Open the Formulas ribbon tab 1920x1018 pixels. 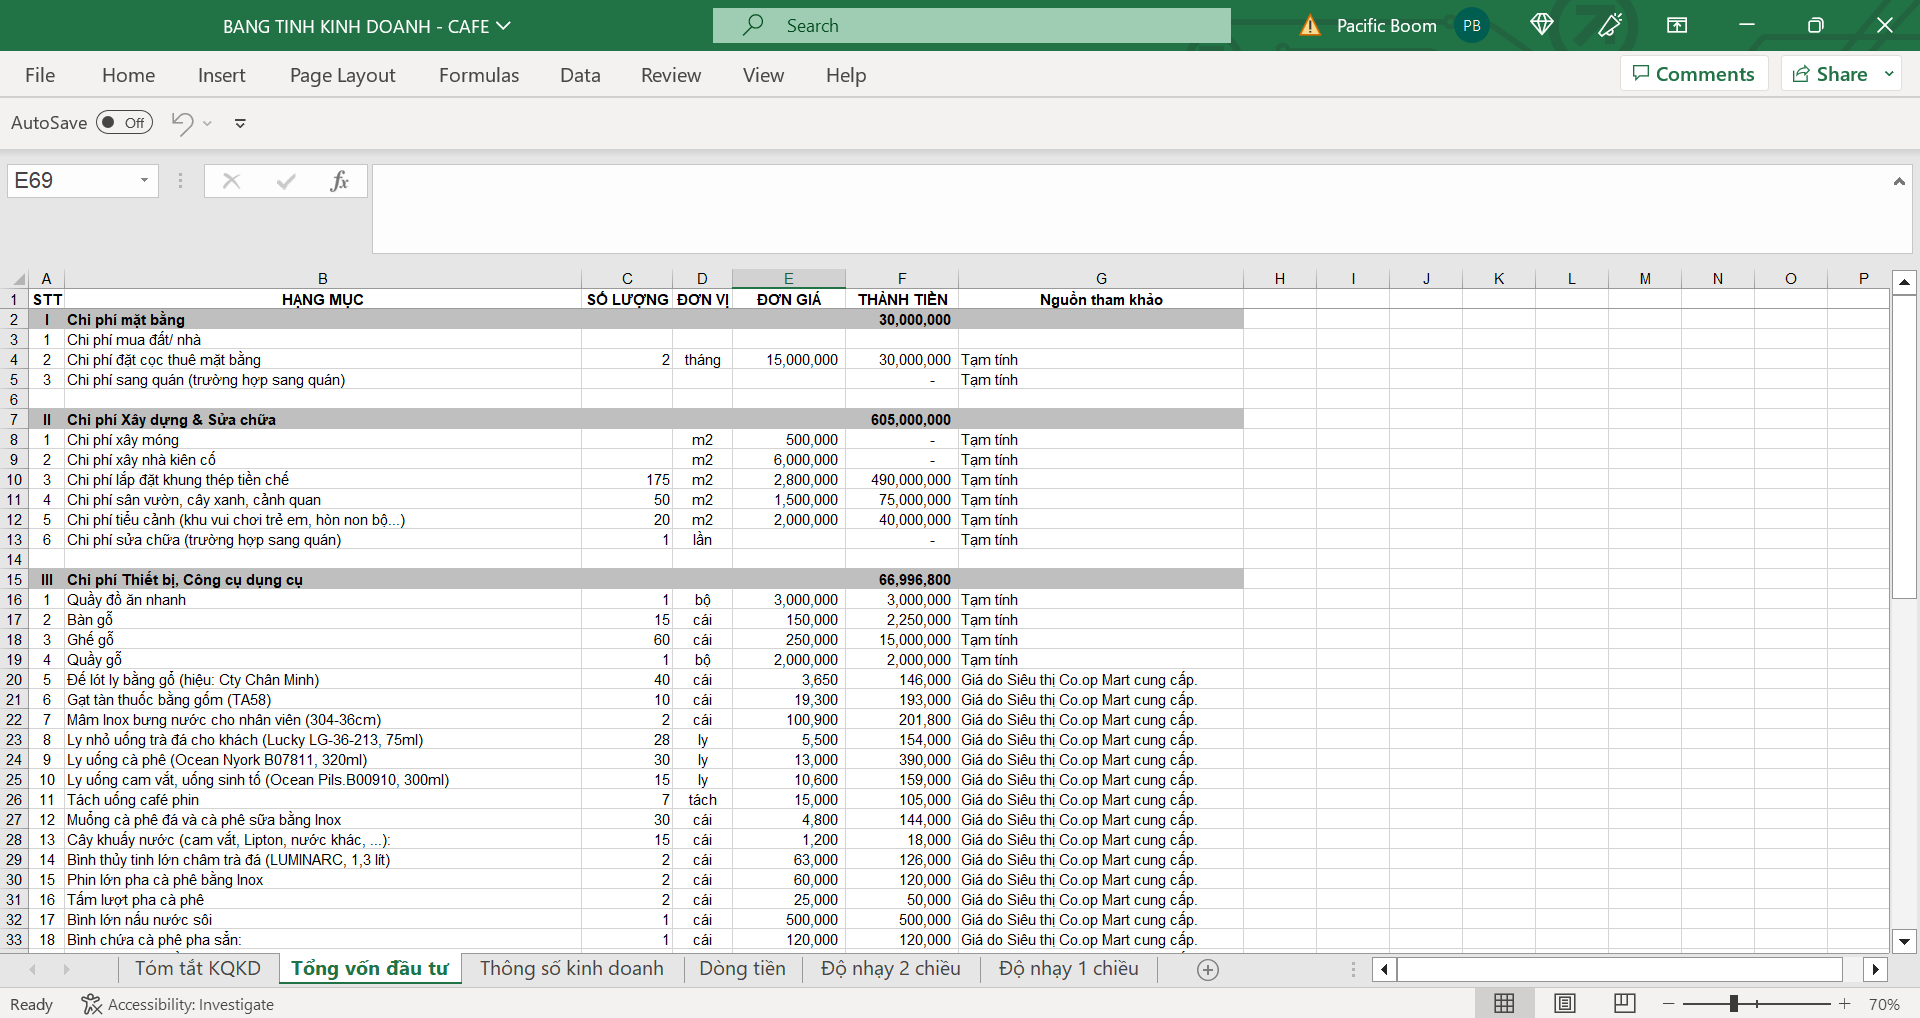tap(479, 75)
